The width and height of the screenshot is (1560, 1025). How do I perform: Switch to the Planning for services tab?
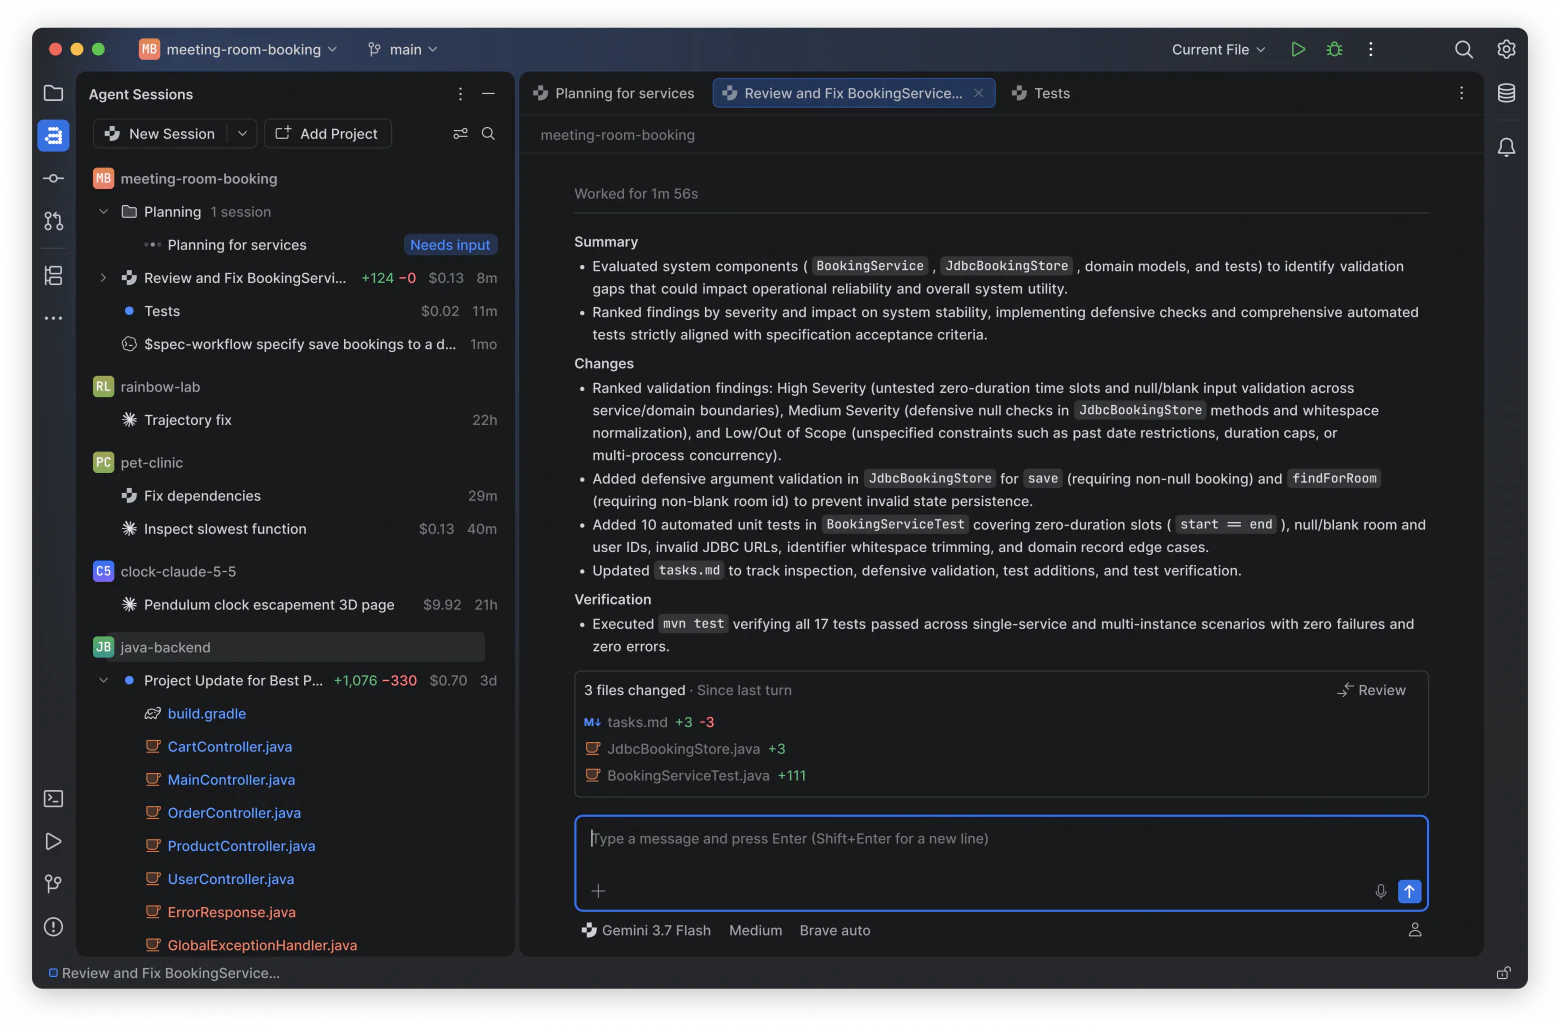(614, 93)
